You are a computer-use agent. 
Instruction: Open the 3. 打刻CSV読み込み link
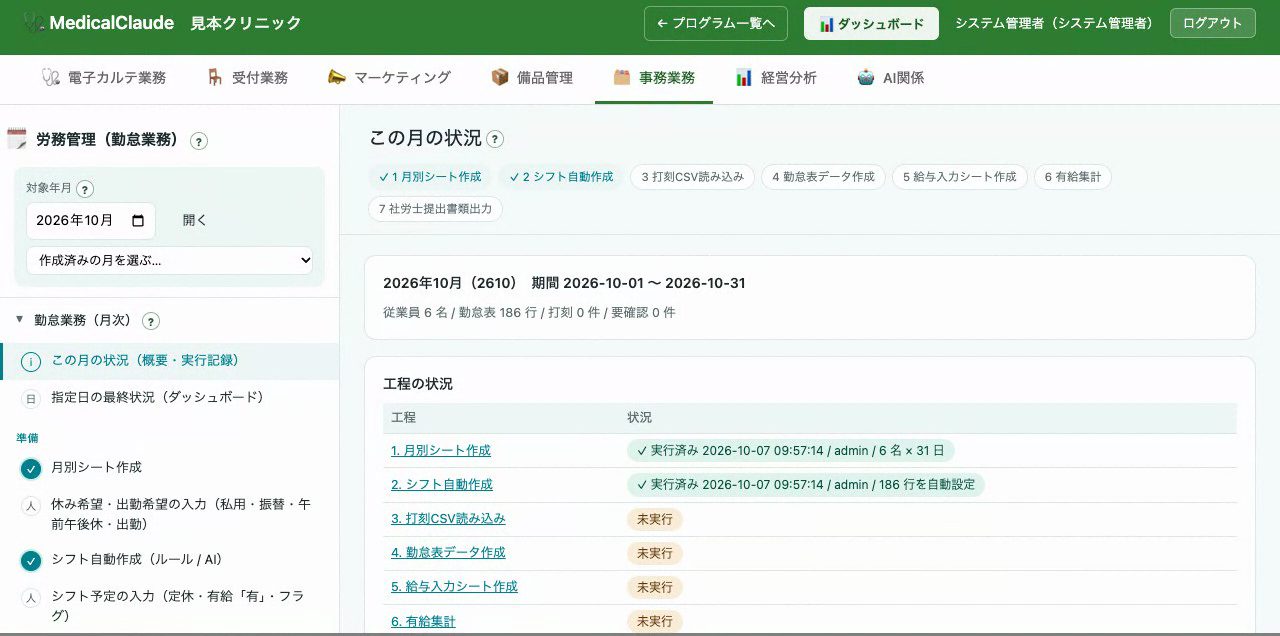pyautogui.click(x=448, y=519)
